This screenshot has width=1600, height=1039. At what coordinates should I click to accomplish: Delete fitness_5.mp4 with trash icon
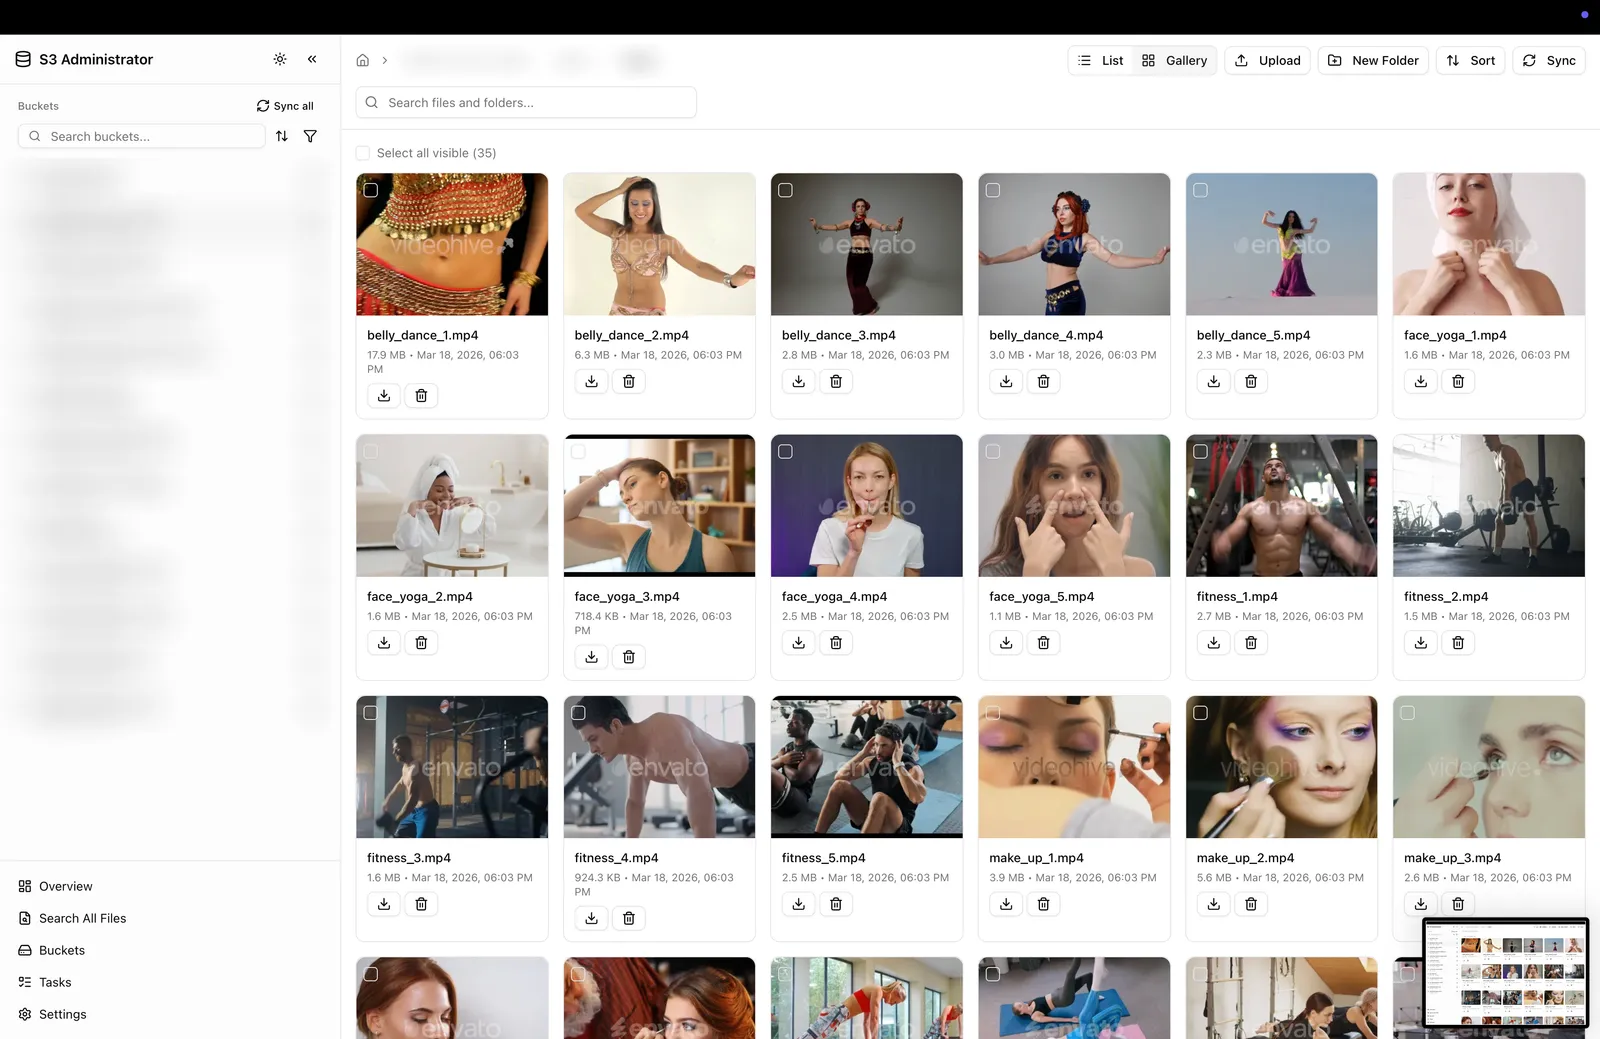click(x=836, y=904)
